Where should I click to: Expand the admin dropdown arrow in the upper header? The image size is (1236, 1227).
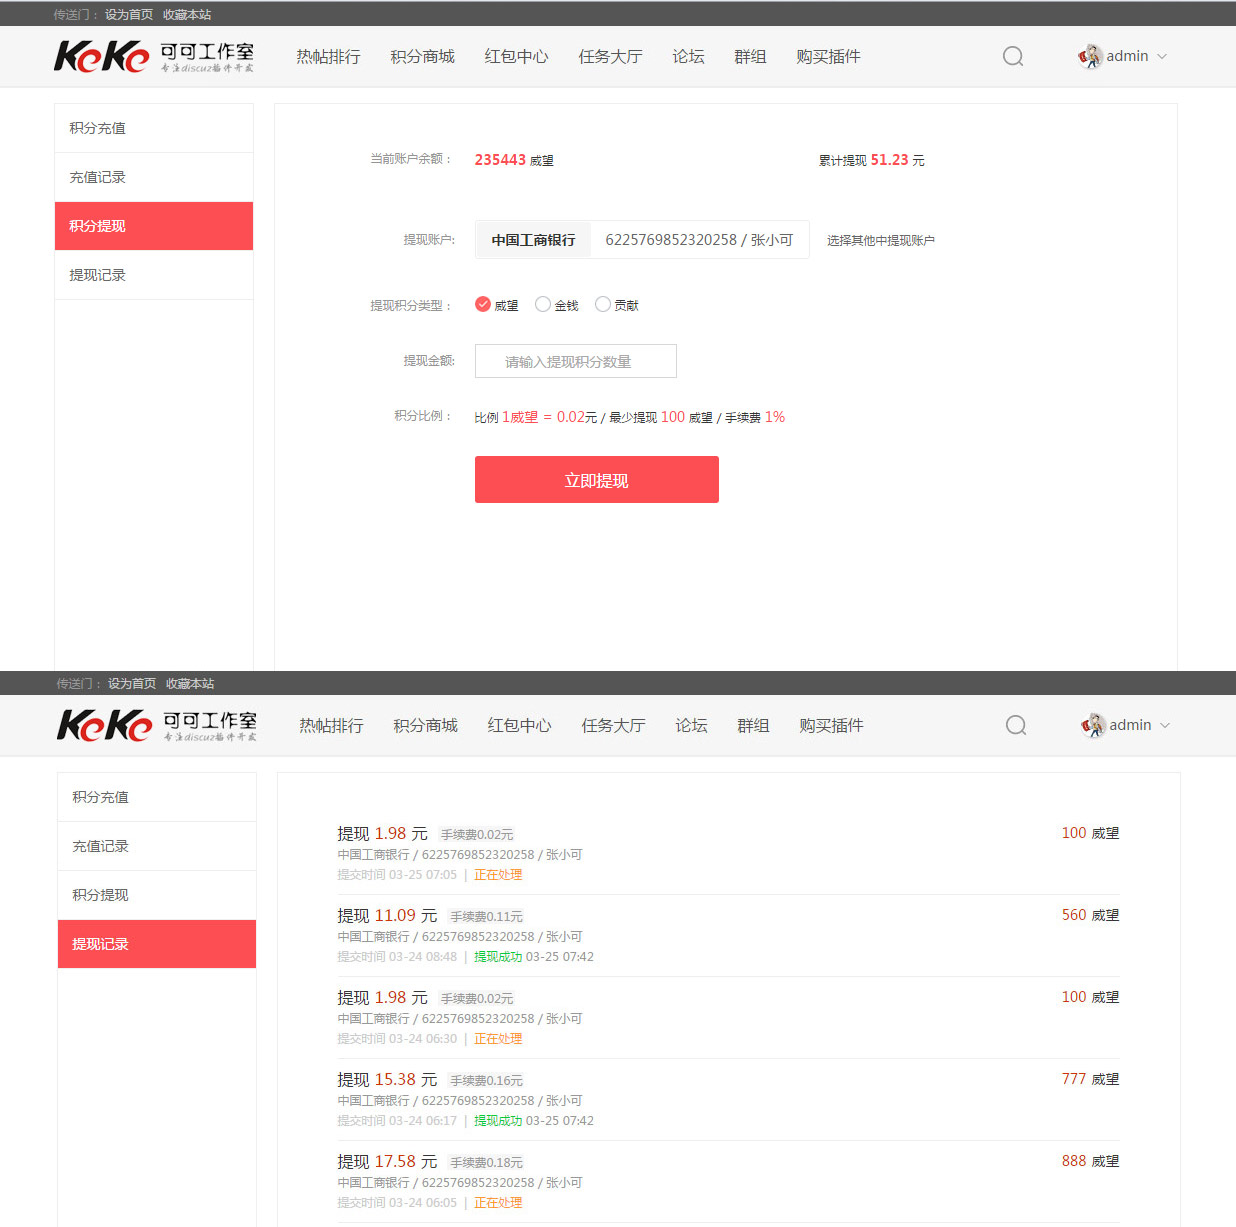1162,57
